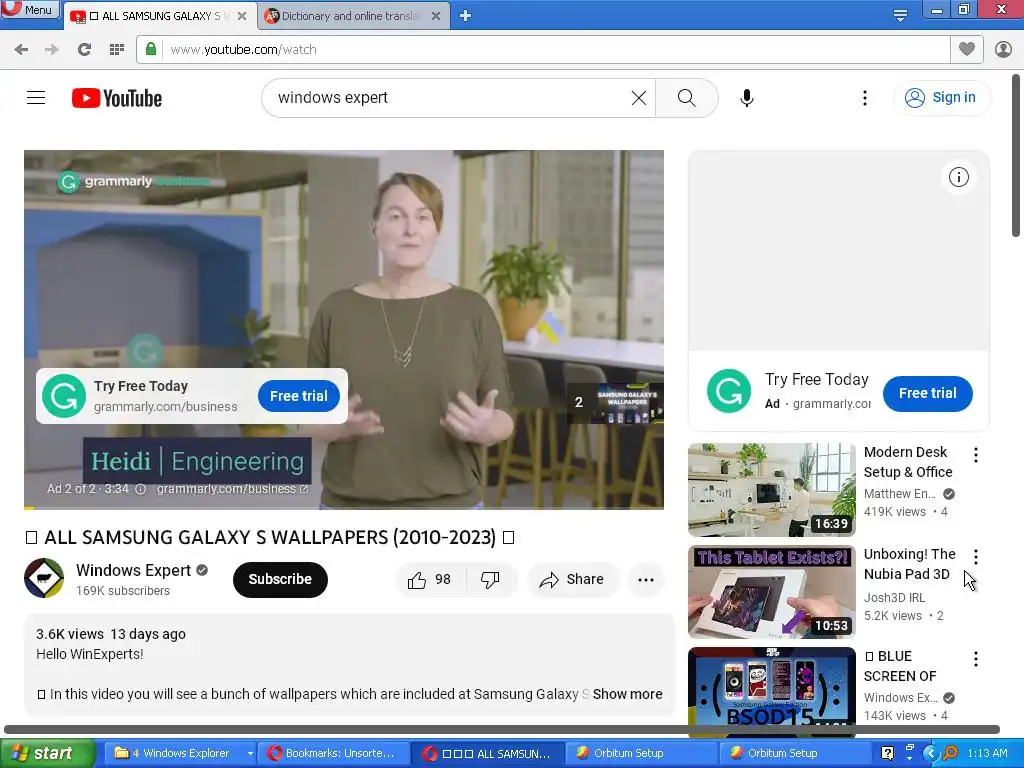Viewport: 1024px width, 768px height.
Task: Open the Windows start menu
Action: pyautogui.click(x=46, y=753)
